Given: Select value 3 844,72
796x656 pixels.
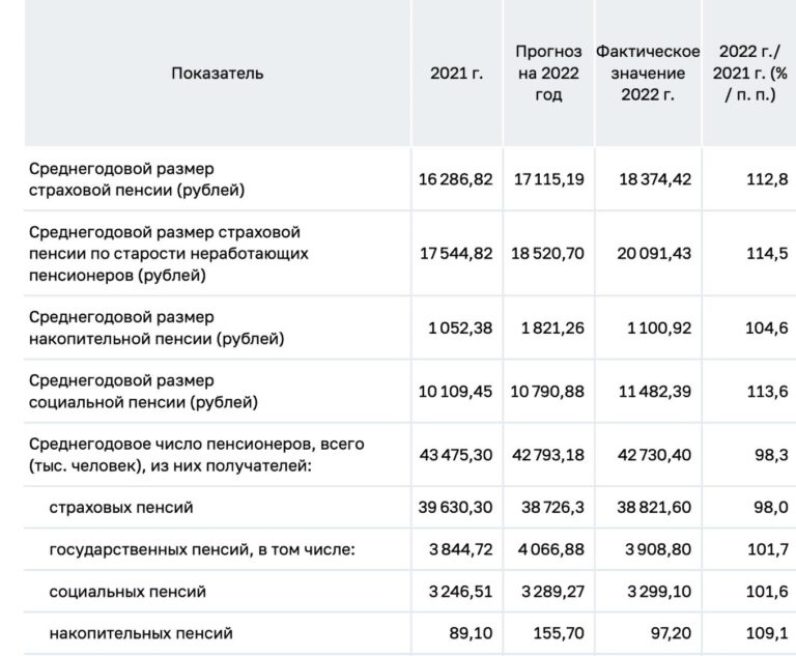Looking at the screenshot, I should point(460,549).
